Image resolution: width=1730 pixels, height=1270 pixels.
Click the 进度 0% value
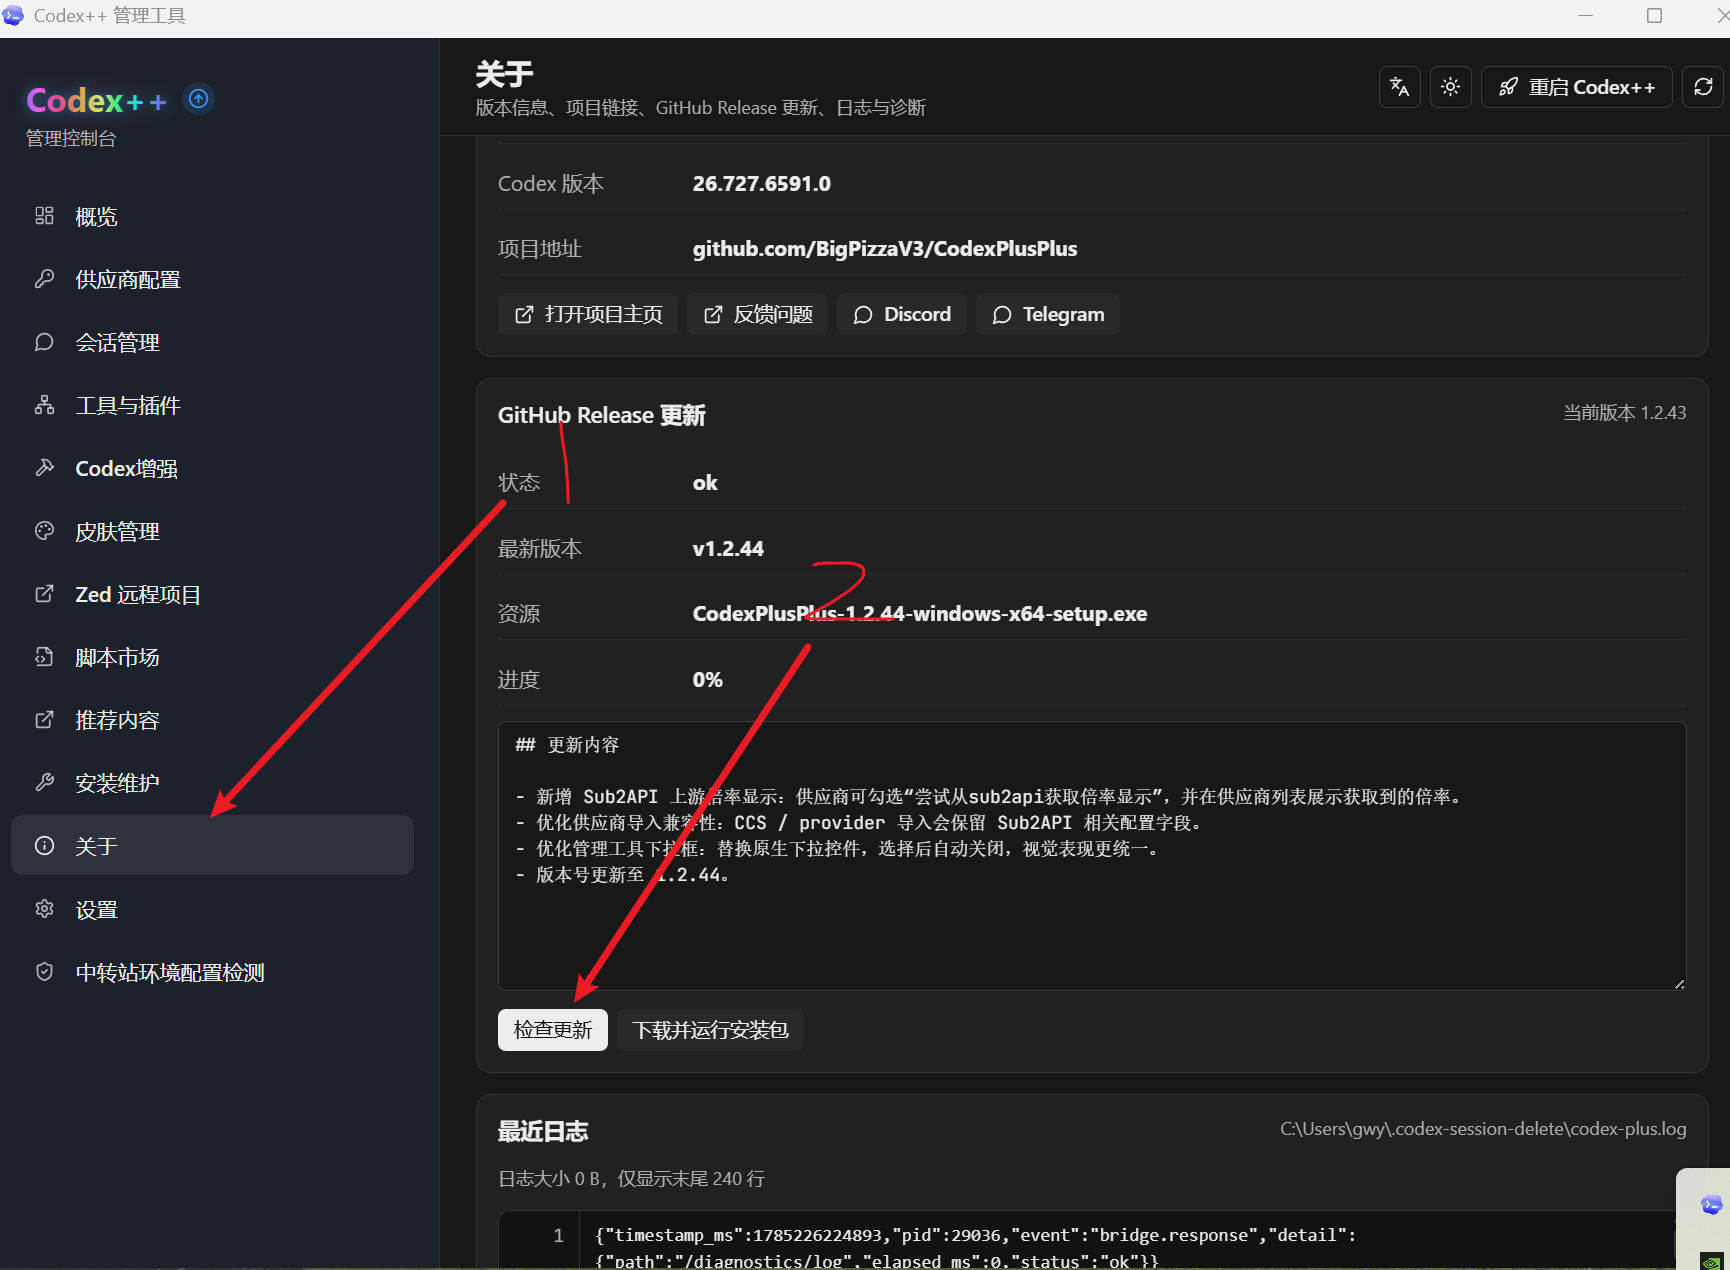707,679
